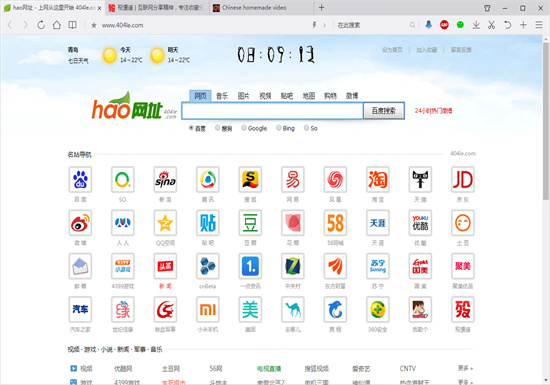Open the Weibo eye icon
Screen dimensions: 550x385
pos(80,223)
